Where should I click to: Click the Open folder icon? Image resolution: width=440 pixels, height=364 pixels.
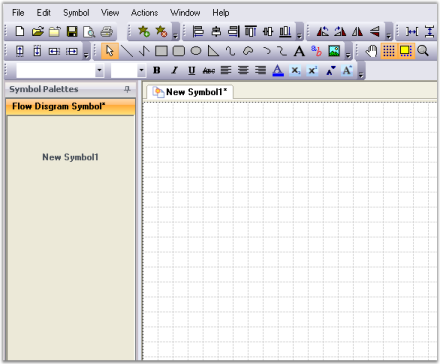[x=38, y=32]
